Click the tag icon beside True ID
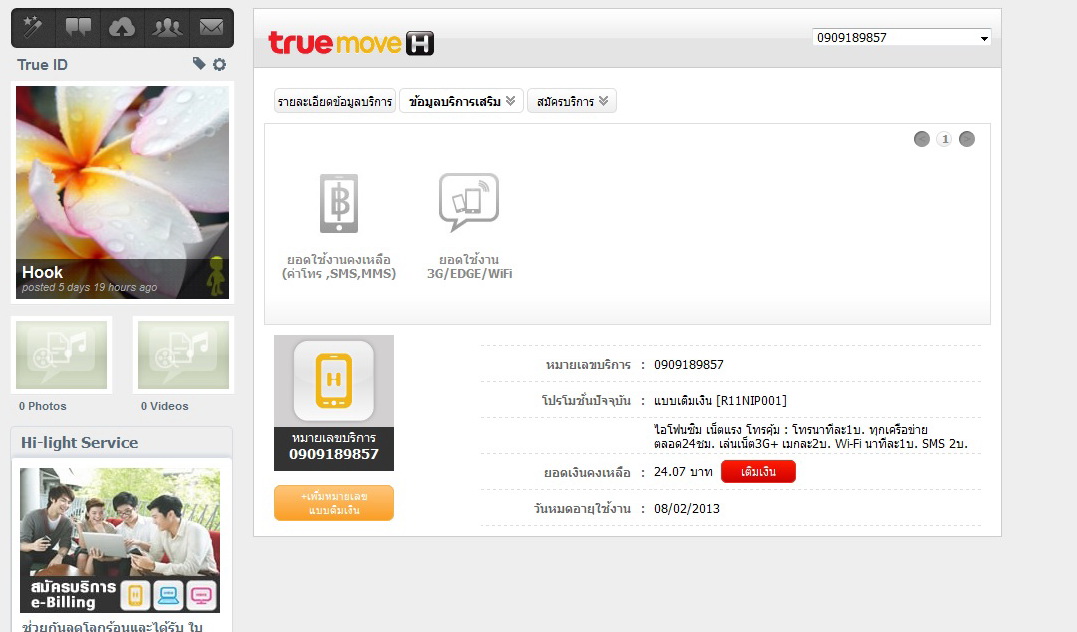Image resolution: width=1077 pixels, height=632 pixels. [x=199, y=64]
